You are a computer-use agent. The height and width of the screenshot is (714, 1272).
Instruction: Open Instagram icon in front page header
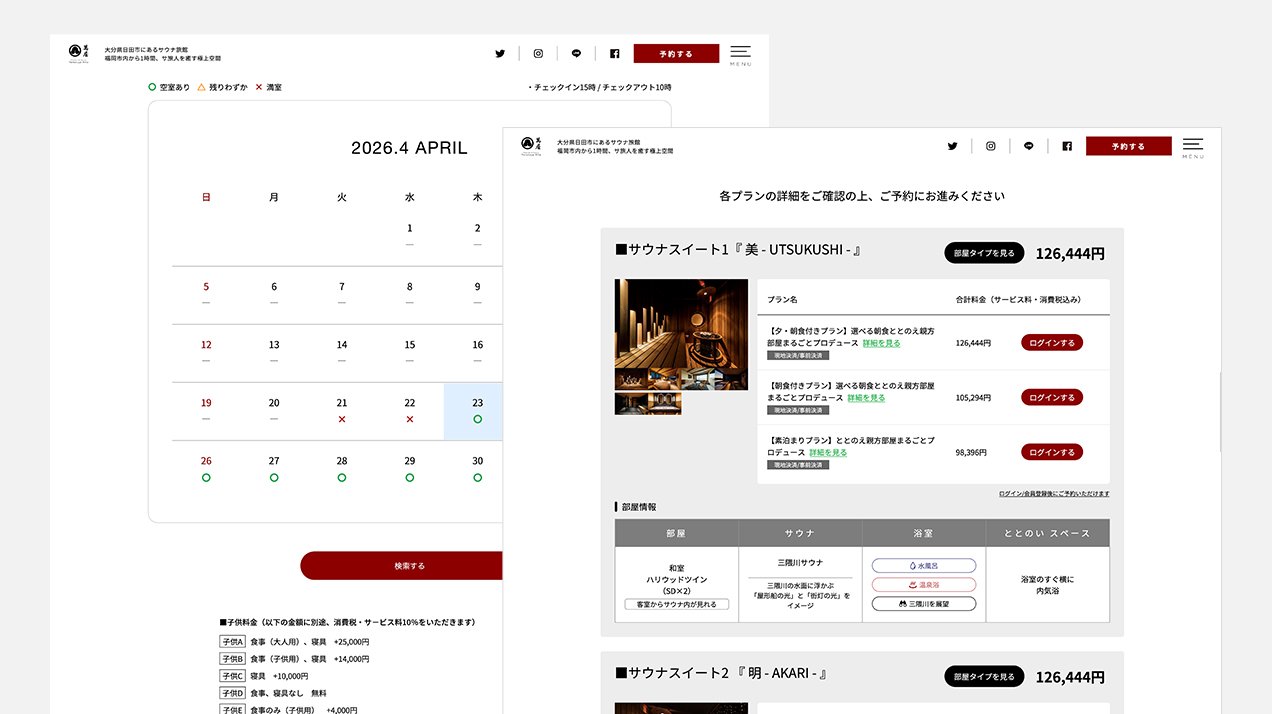point(991,146)
